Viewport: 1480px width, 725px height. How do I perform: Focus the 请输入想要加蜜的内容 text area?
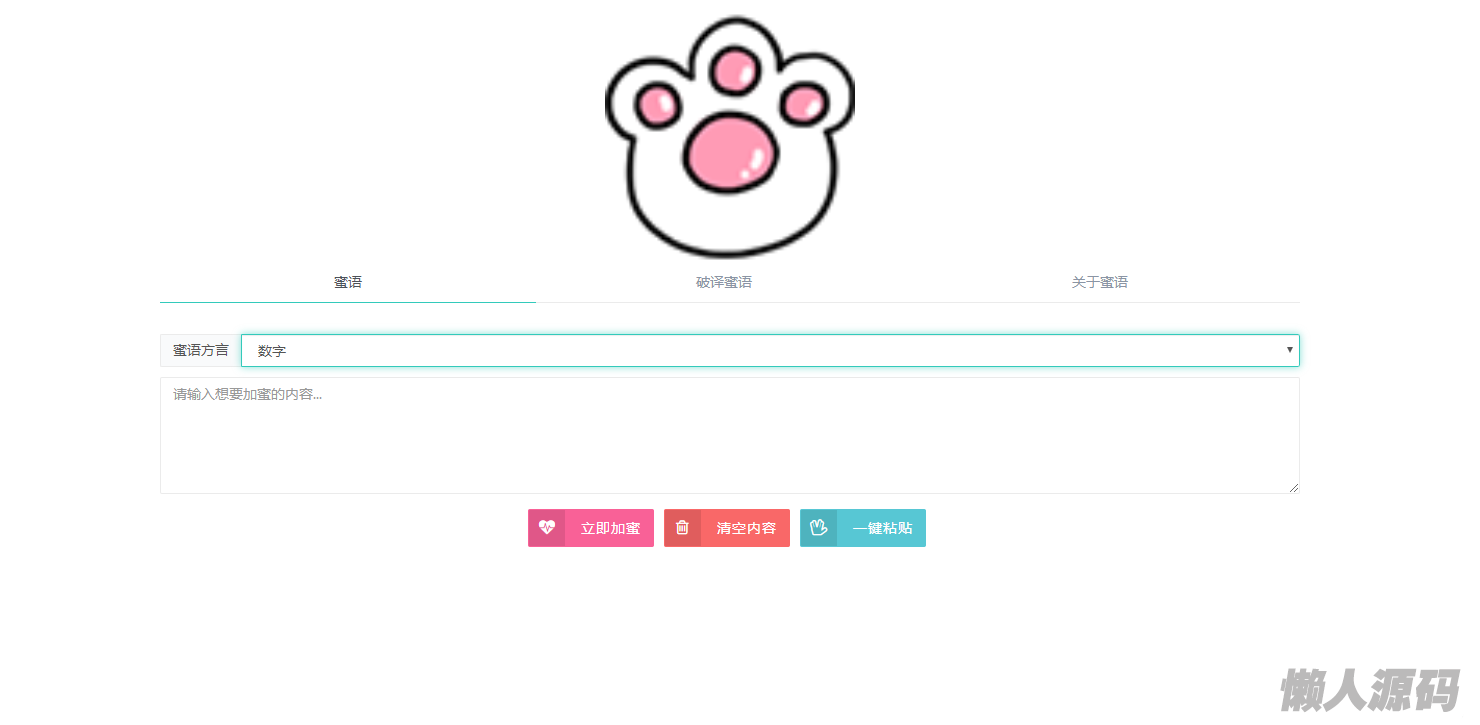(730, 435)
